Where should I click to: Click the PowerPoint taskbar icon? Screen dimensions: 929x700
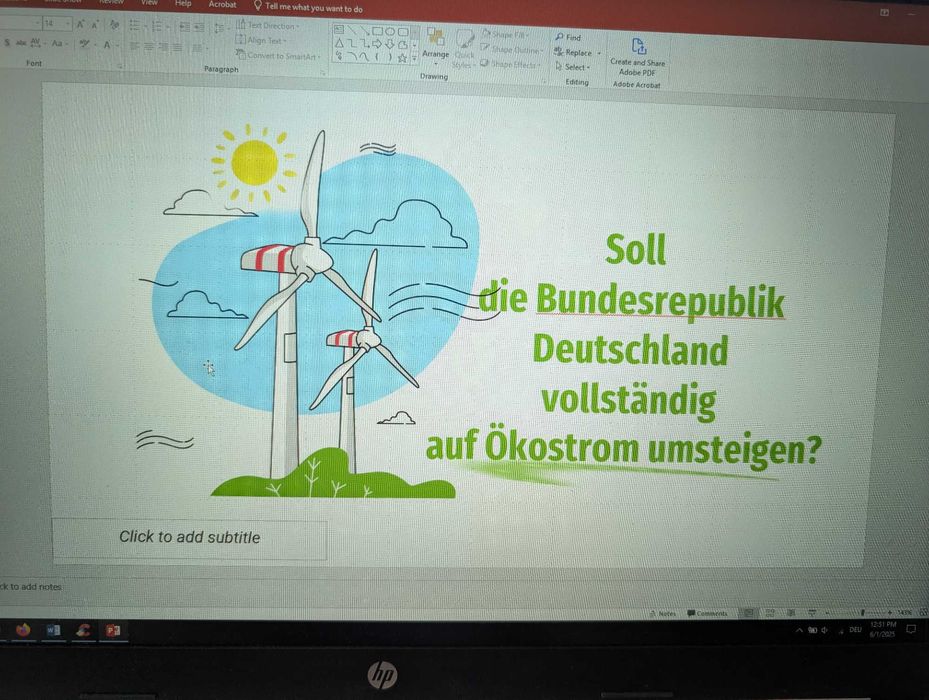point(113,631)
